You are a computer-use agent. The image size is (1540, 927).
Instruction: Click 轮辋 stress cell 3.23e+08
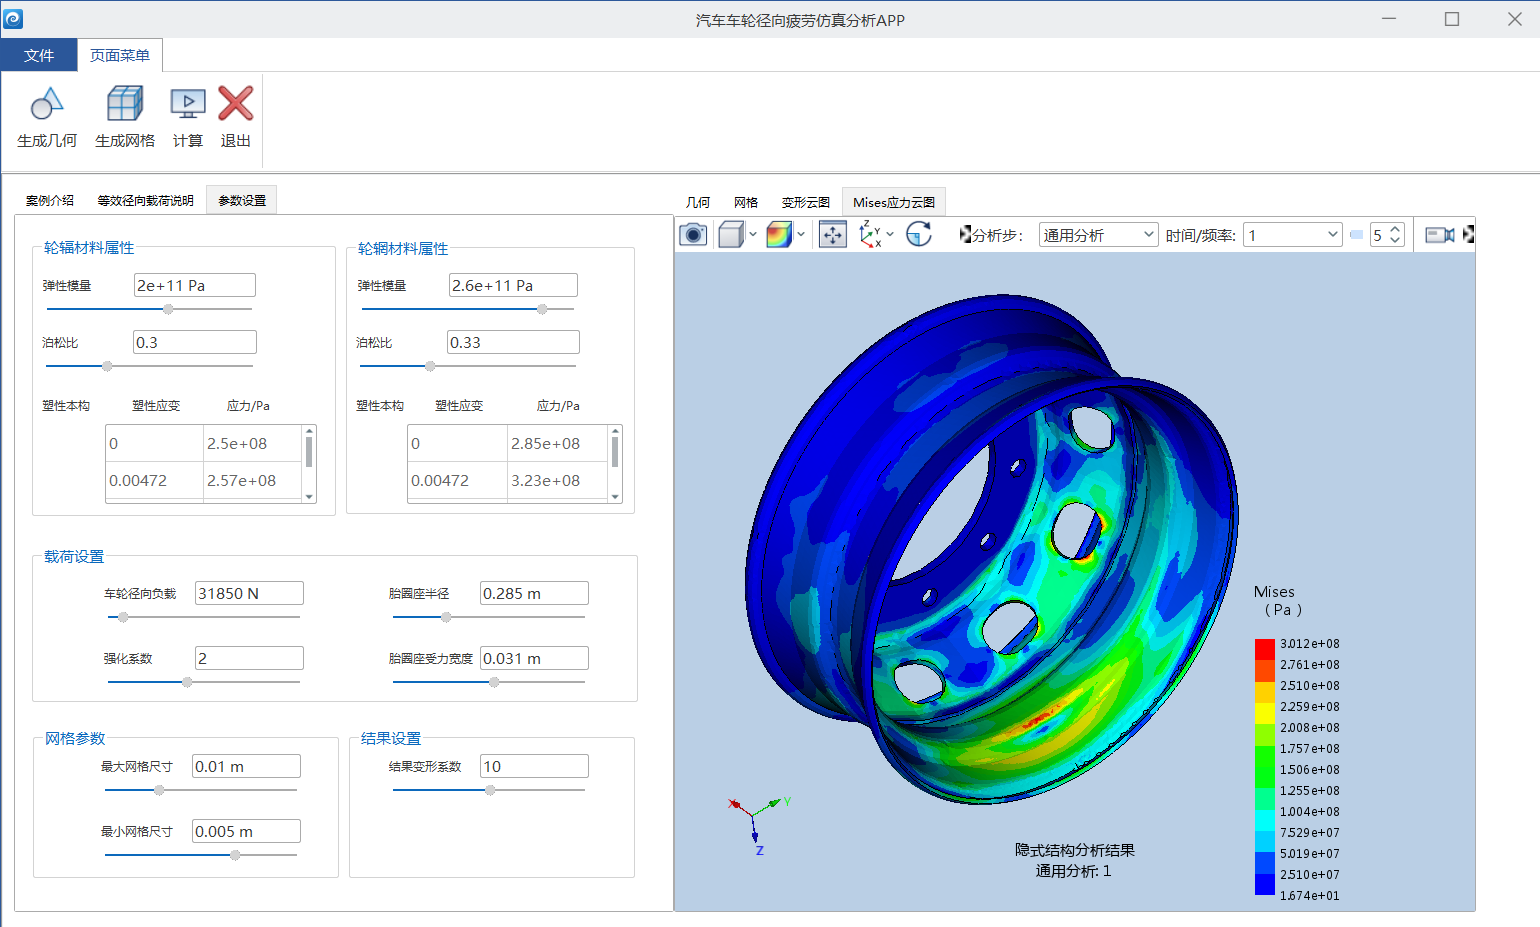pos(556,480)
